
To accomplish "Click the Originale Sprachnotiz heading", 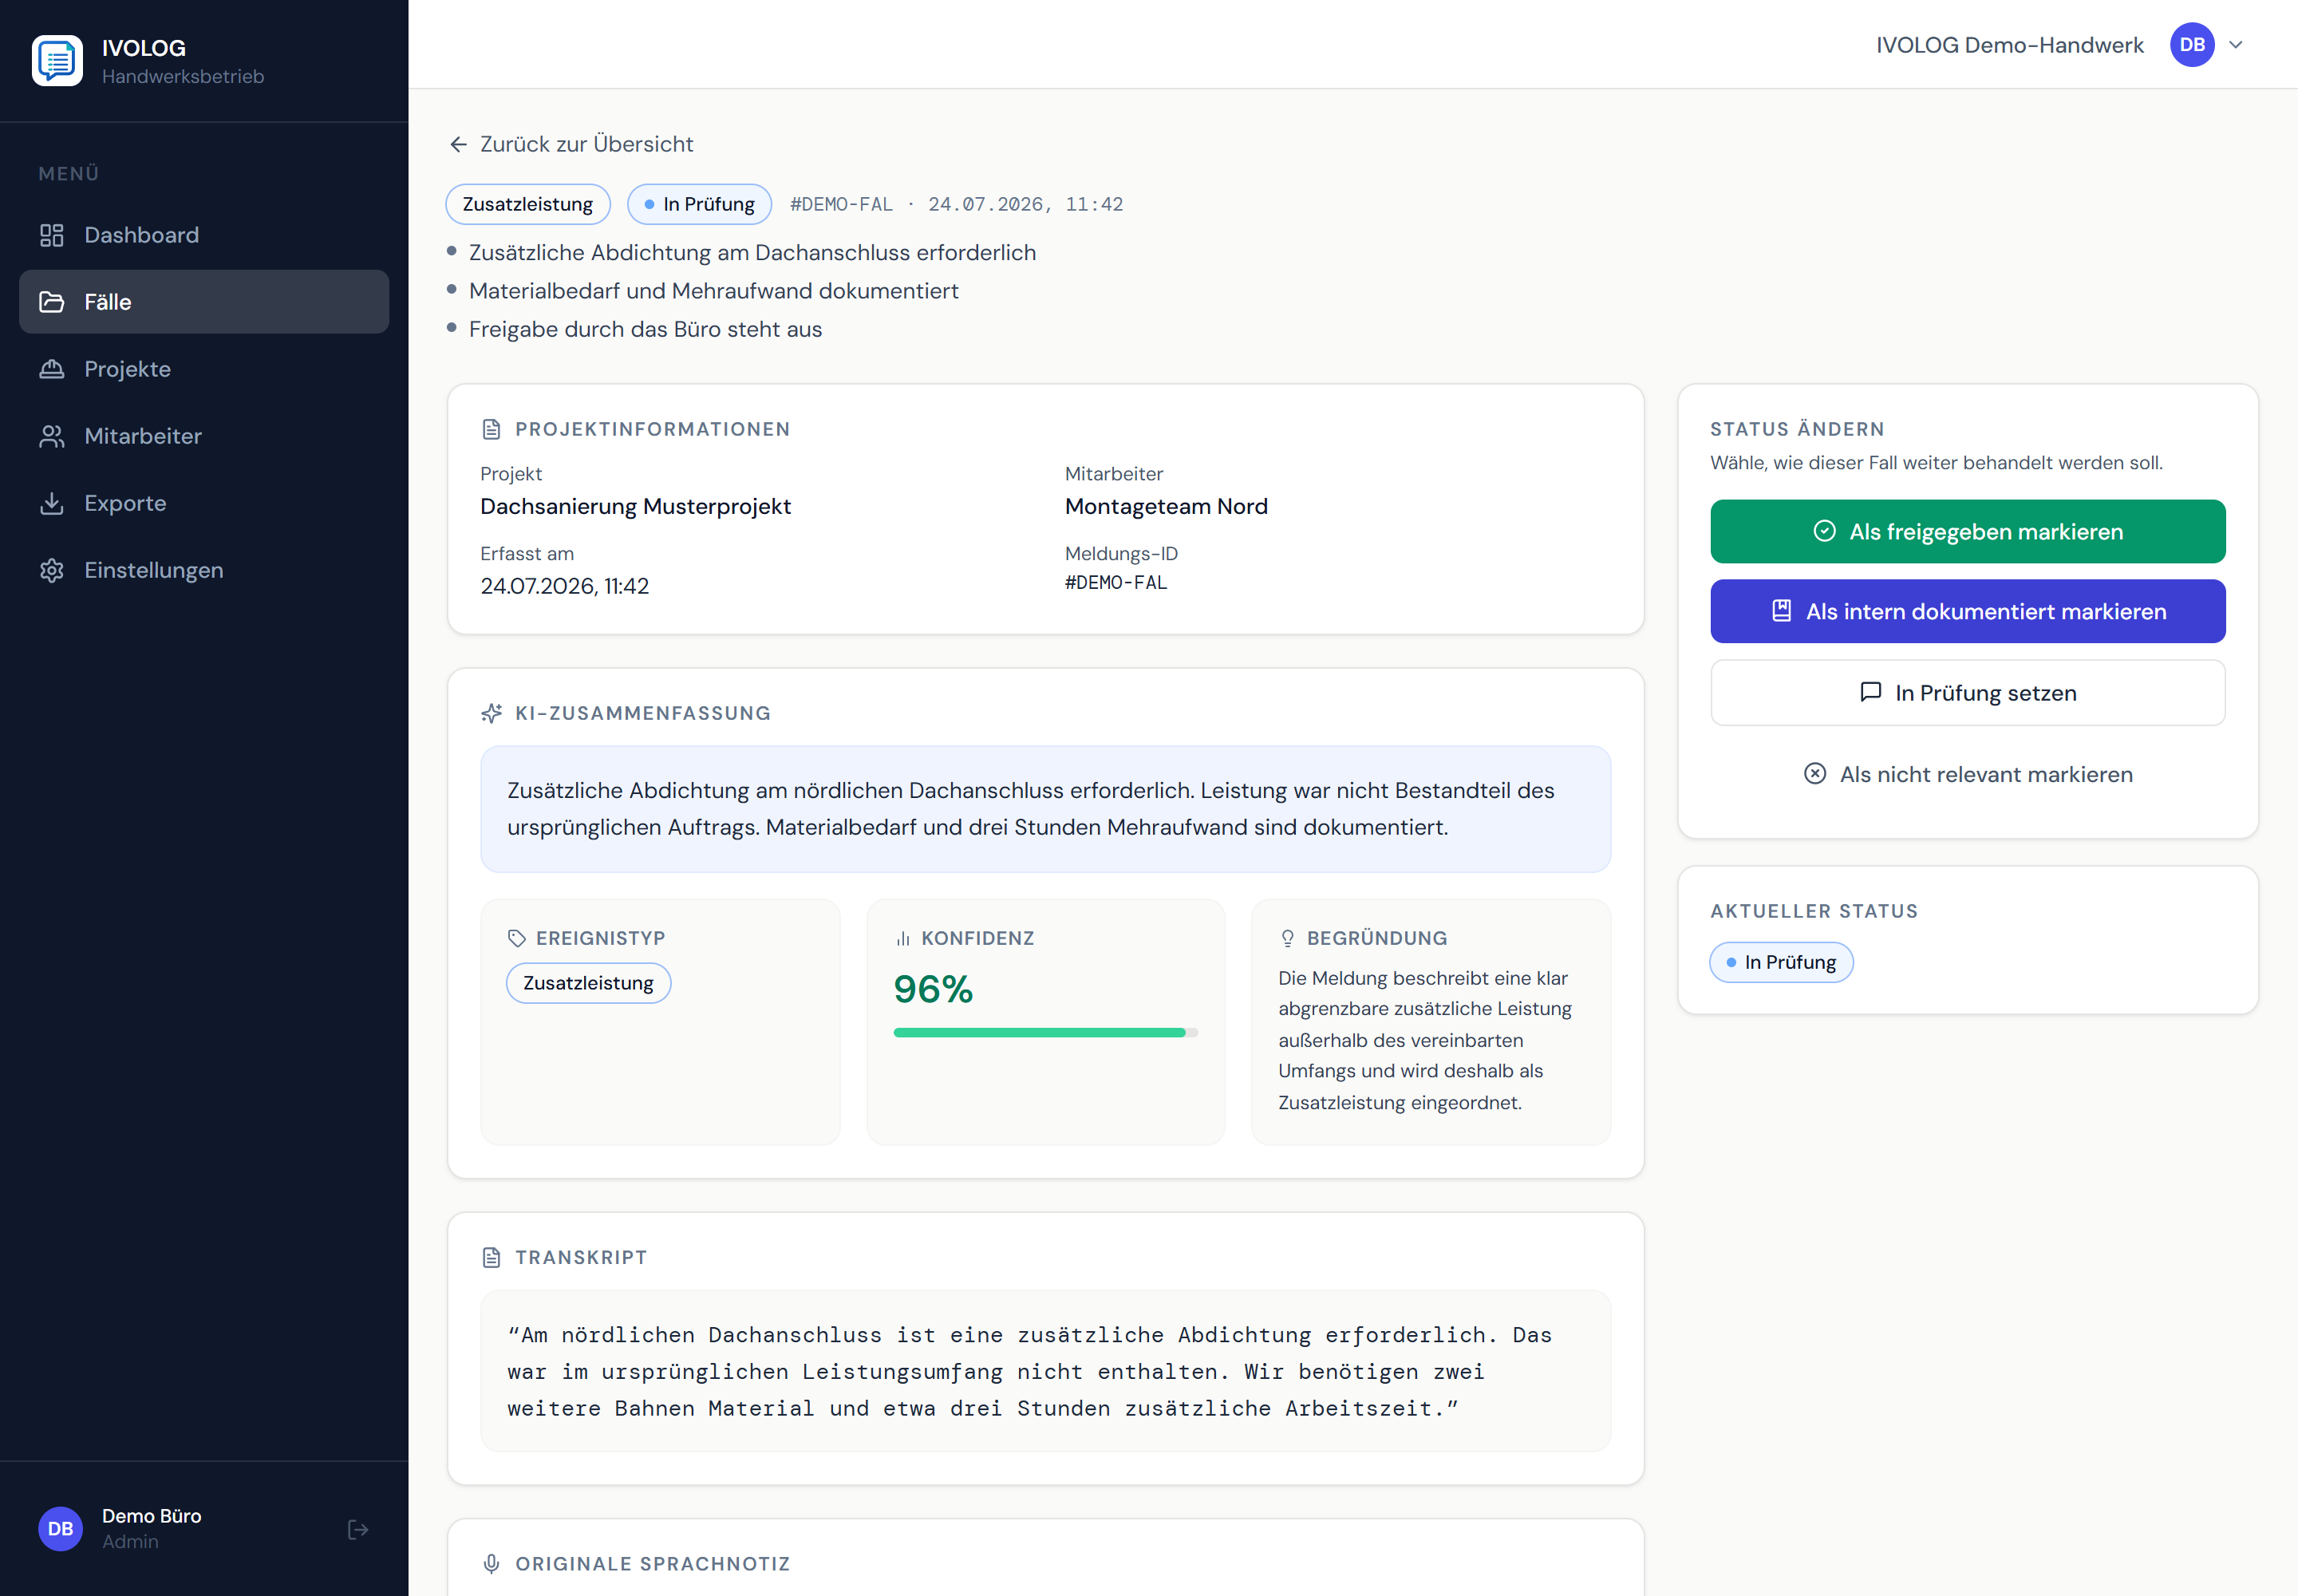I will pyautogui.click(x=652, y=1564).
